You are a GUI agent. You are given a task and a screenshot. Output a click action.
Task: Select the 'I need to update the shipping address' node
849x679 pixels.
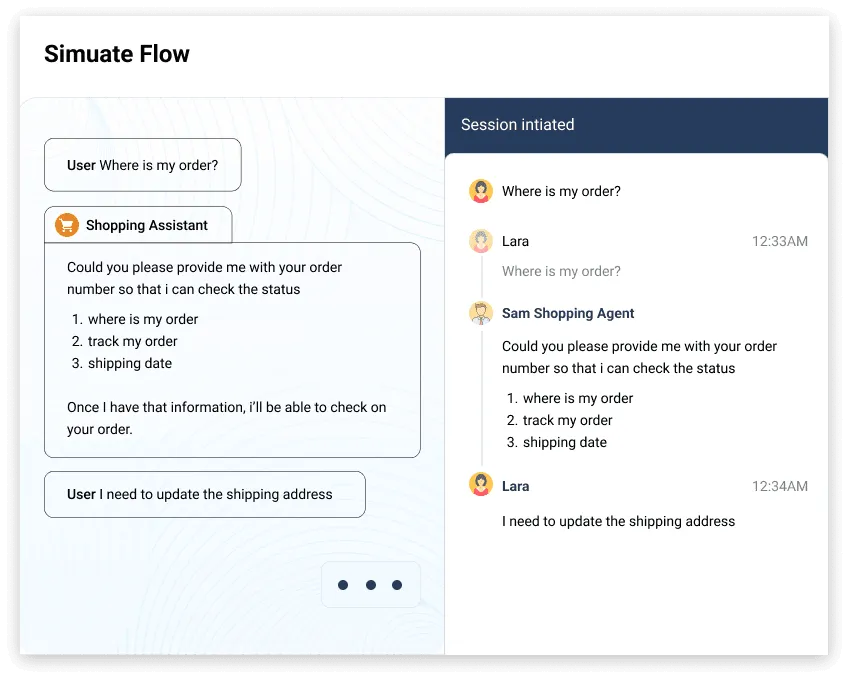(x=204, y=494)
